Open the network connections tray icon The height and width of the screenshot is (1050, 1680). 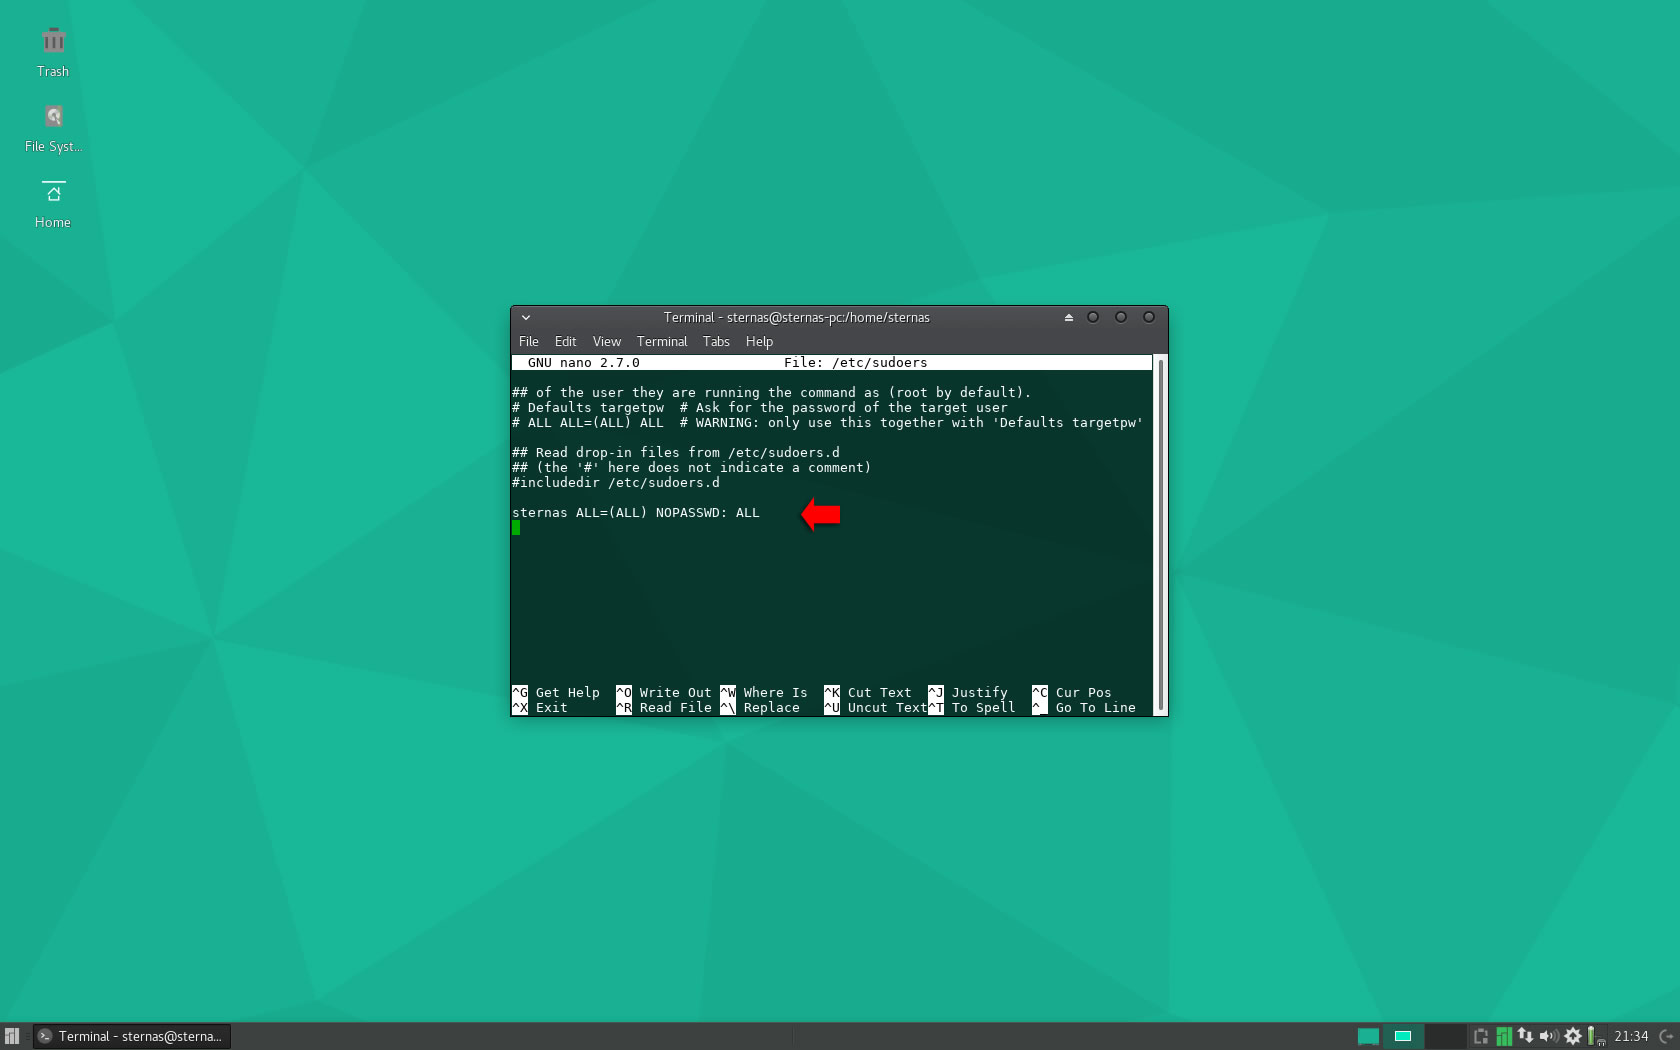click(x=1525, y=1036)
